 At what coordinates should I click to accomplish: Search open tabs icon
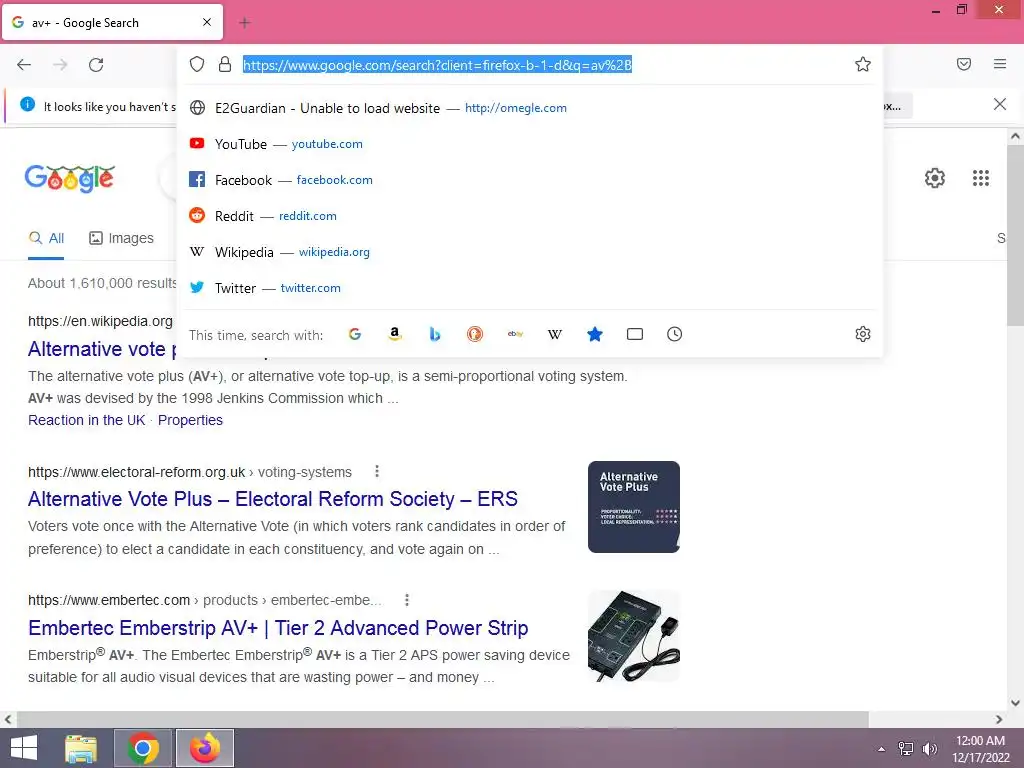pyautogui.click(x=635, y=334)
